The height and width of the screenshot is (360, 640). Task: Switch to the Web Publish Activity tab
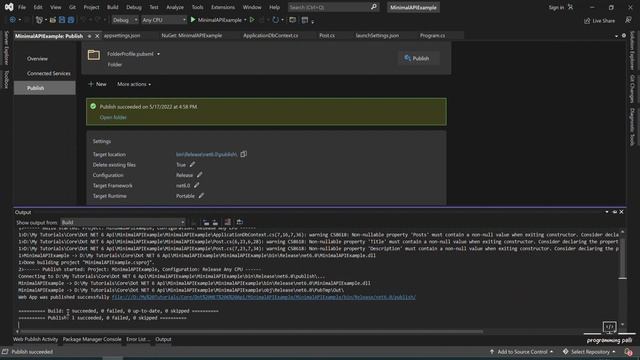pyautogui.click(x=36, y=339)
